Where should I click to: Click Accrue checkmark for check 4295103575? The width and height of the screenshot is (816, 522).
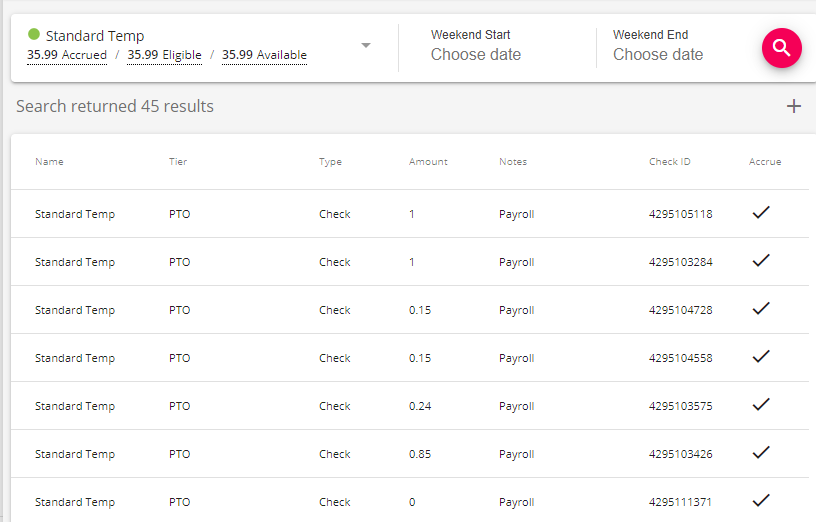(x=761, y=404)
